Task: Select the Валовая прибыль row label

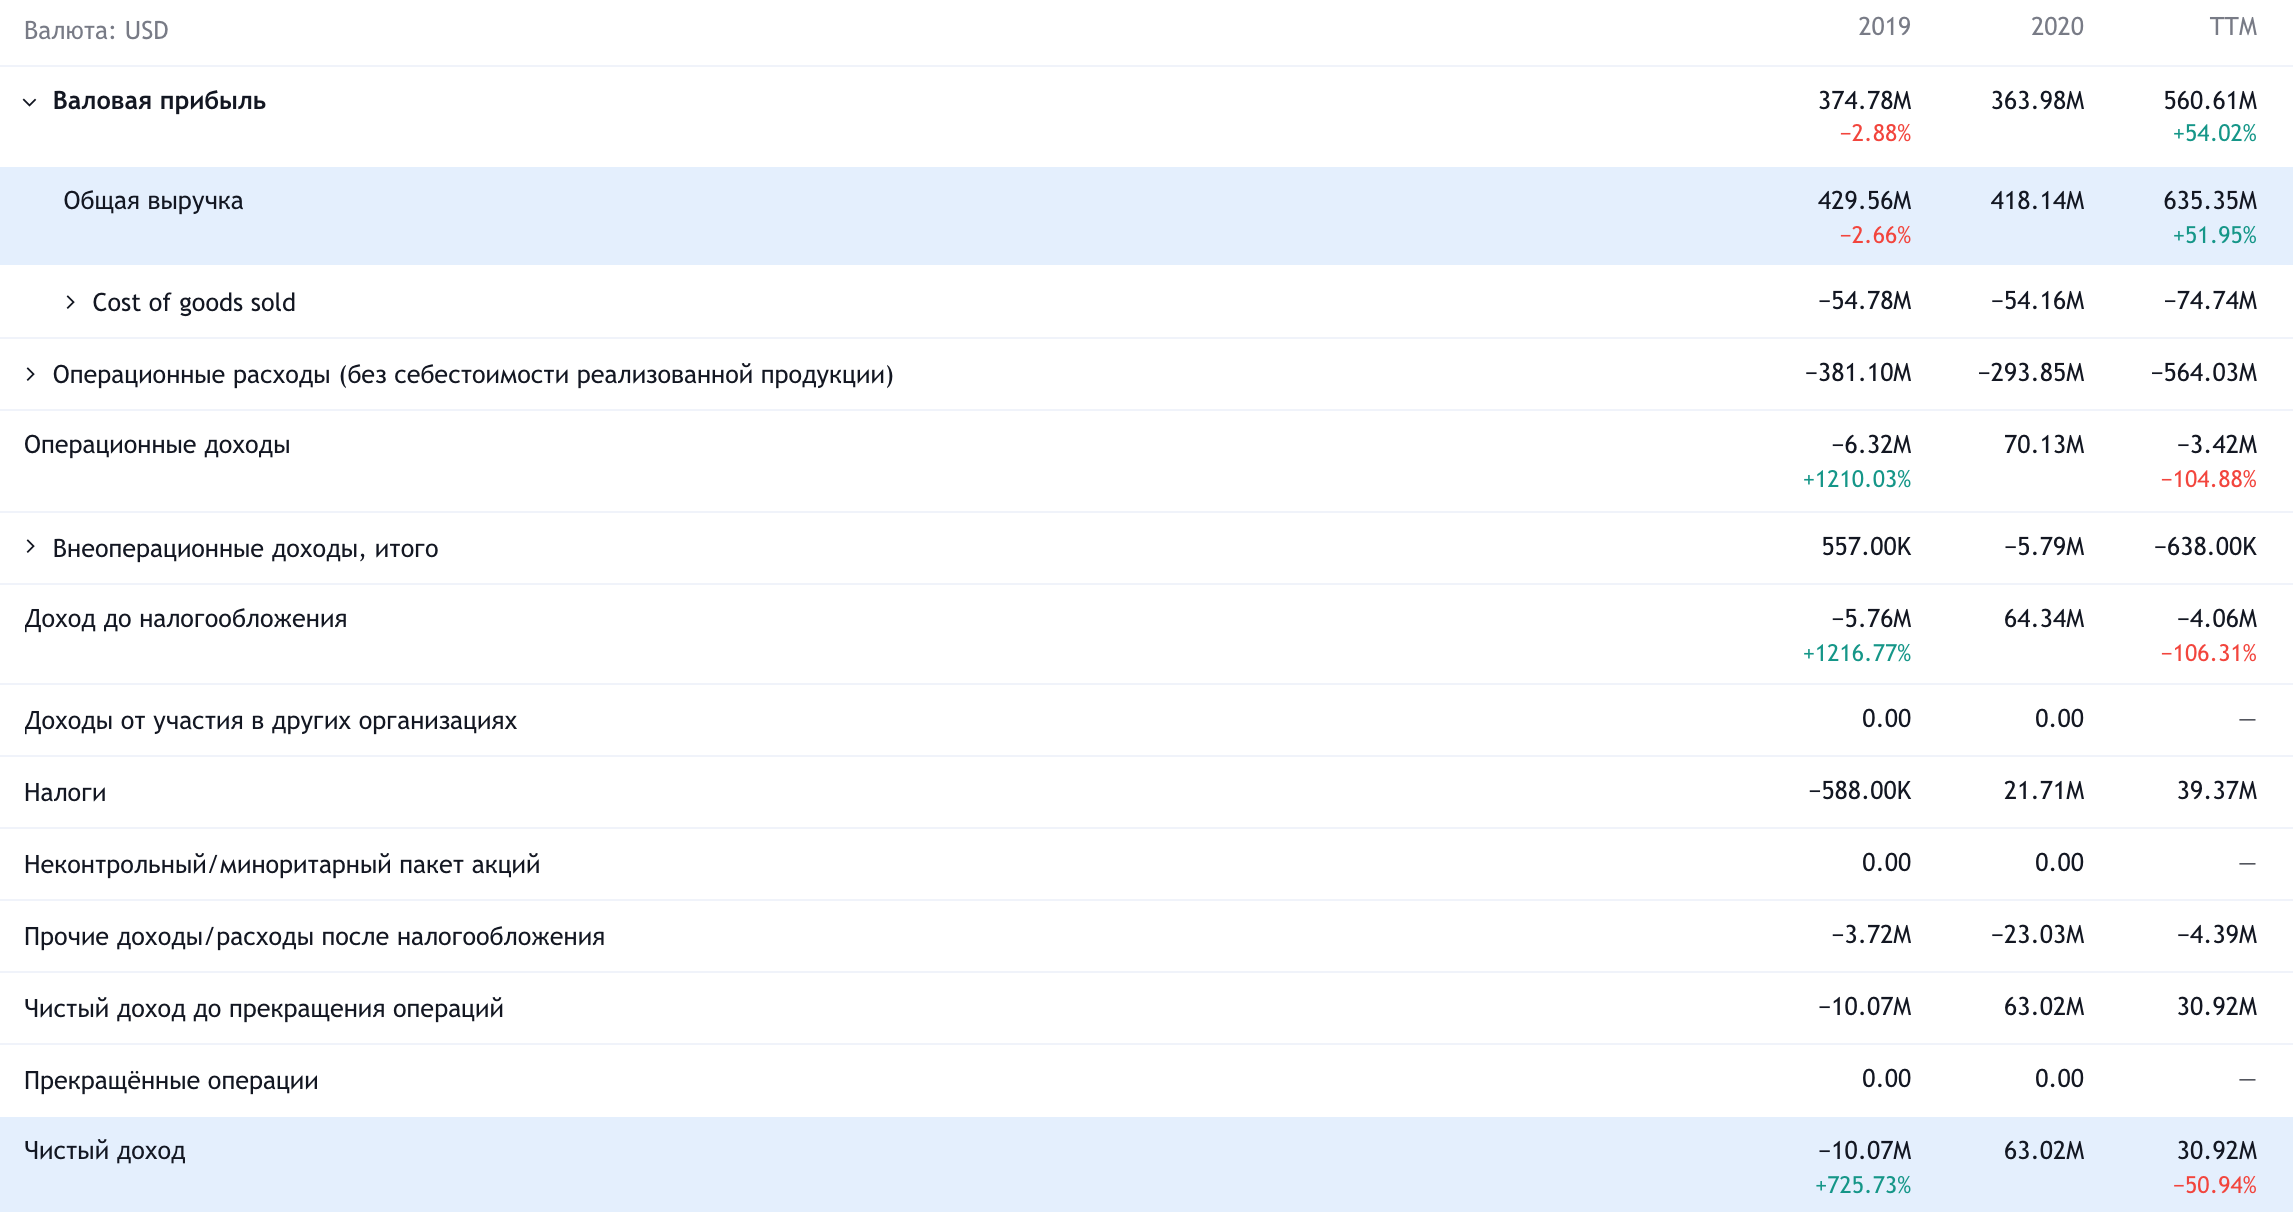Action: 159,101
